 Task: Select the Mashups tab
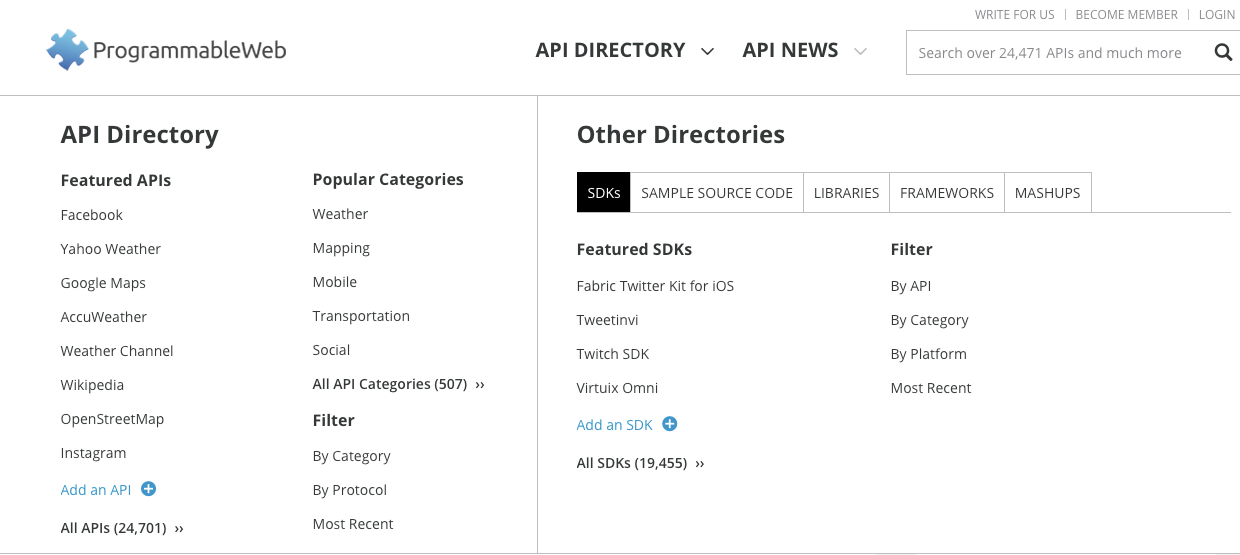1047,193
